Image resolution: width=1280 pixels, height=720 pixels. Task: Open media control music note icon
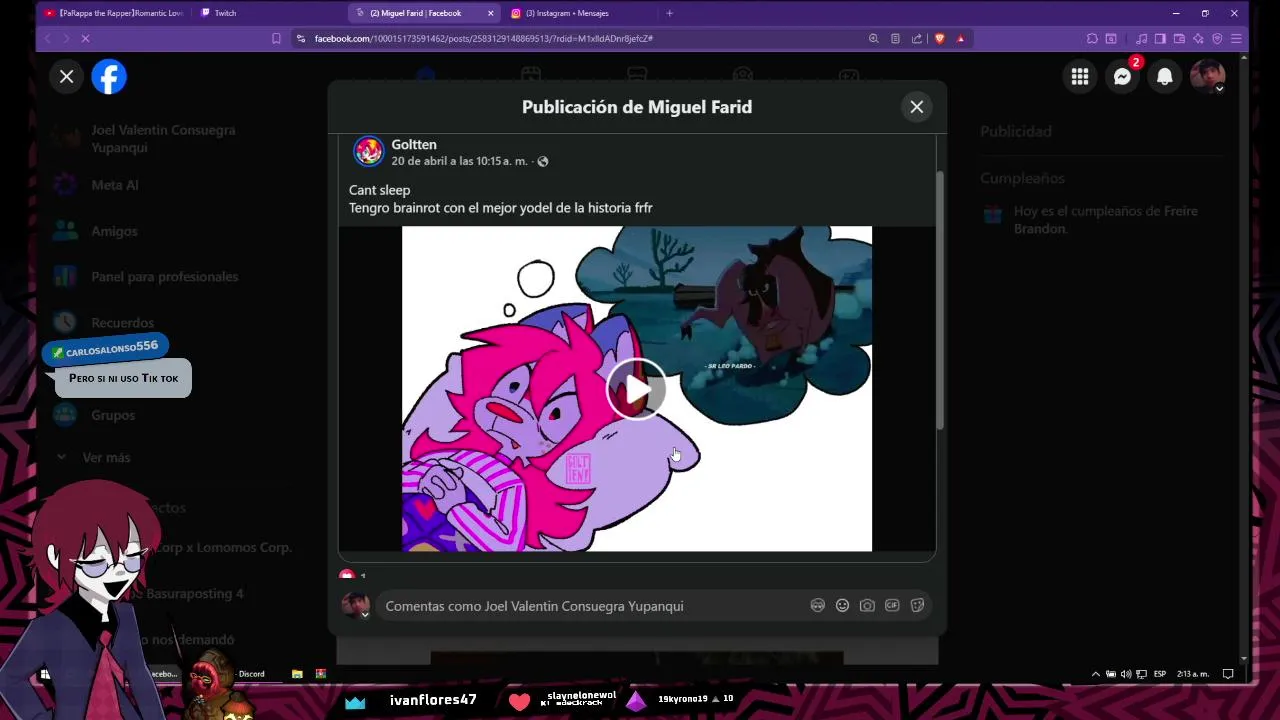coord(1142,38)
